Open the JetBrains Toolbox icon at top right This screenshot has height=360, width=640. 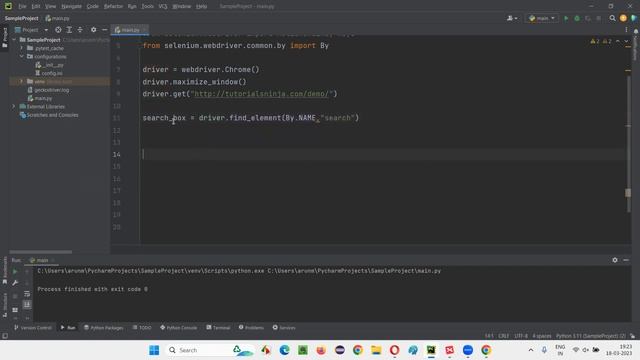coord(633,18)
